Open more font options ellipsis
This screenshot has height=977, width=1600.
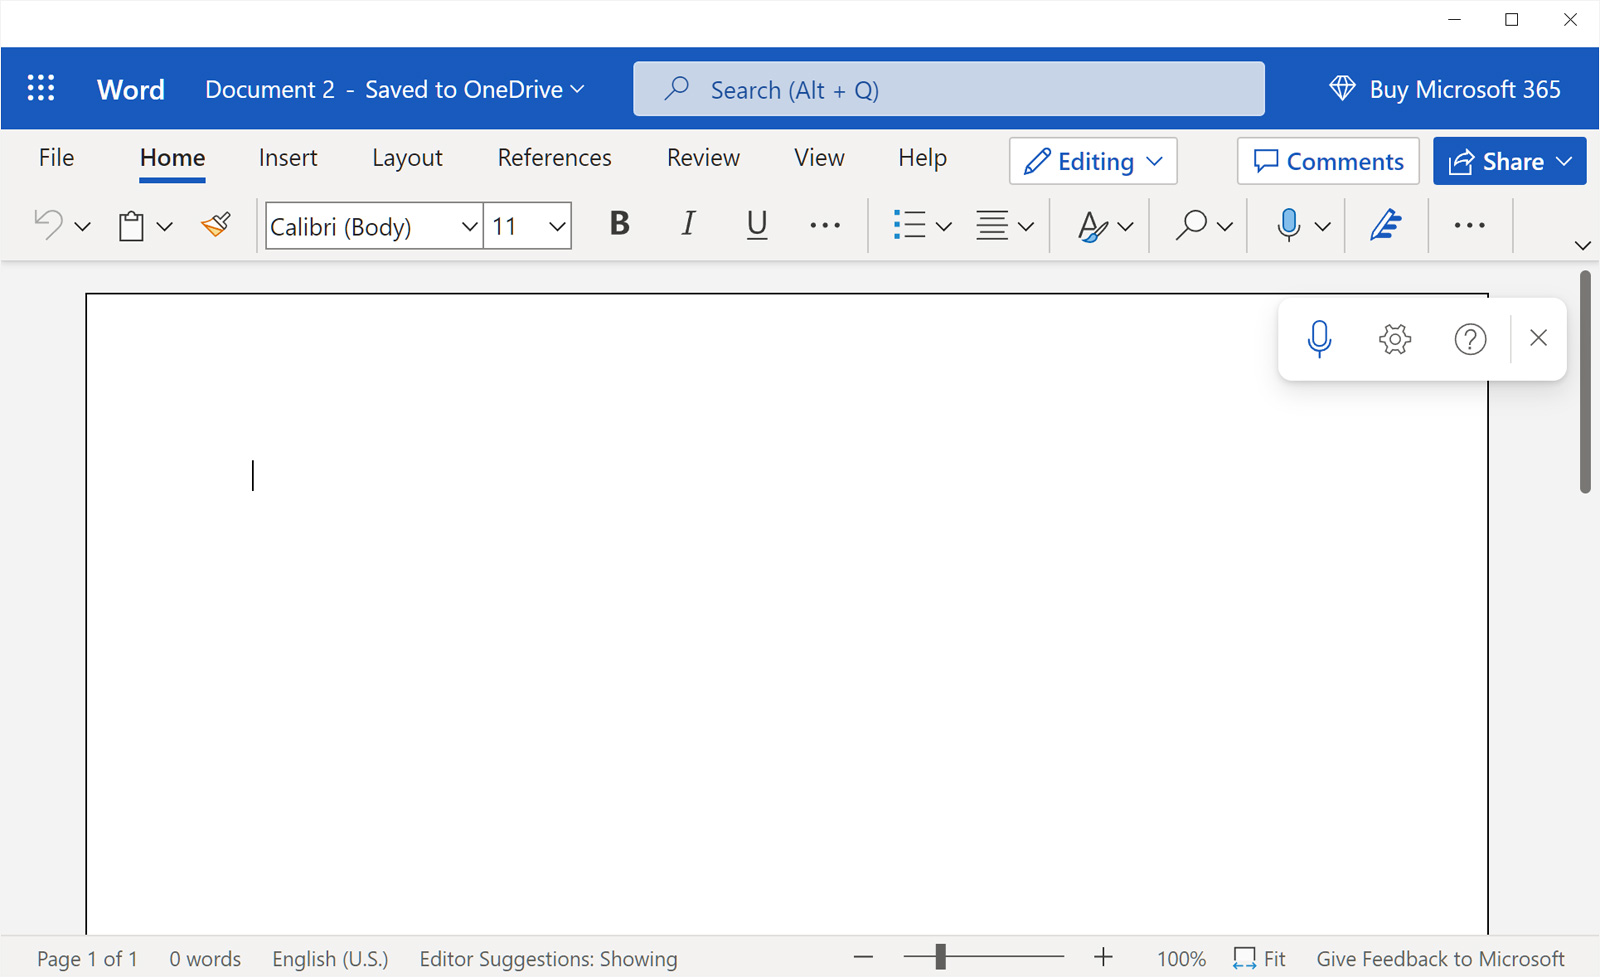tap(825, 226)
